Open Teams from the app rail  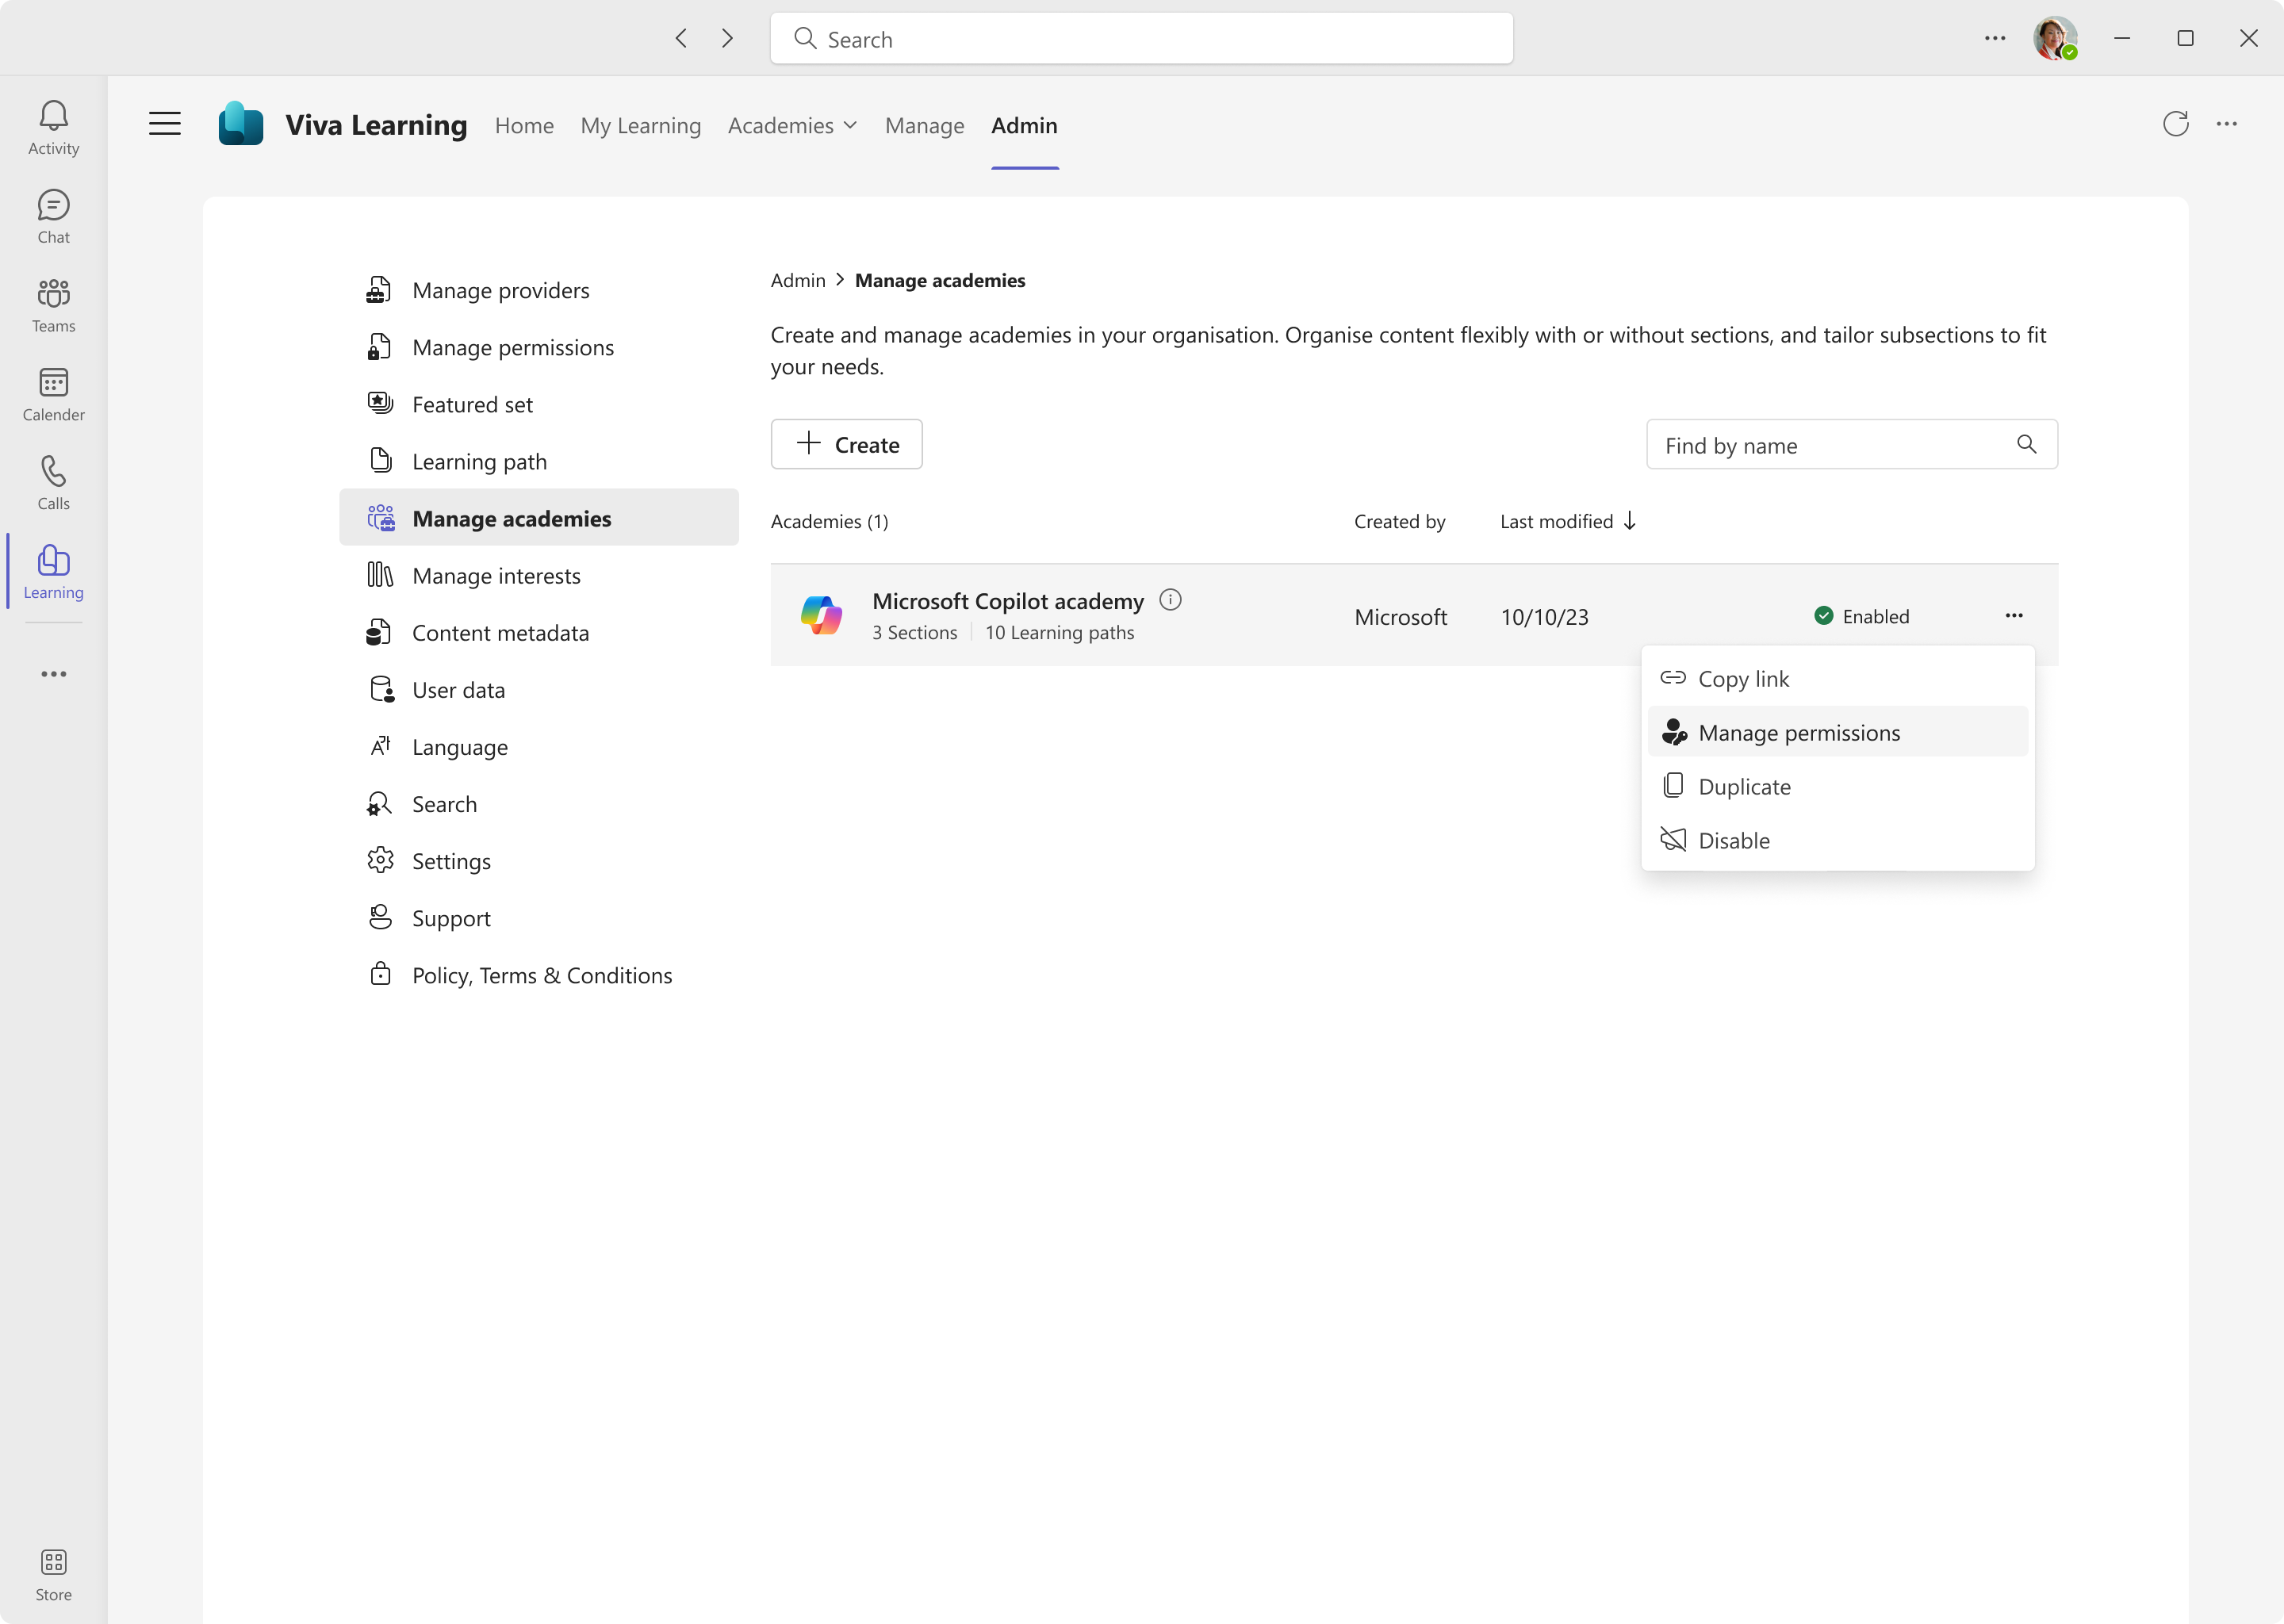click(53, 303)
